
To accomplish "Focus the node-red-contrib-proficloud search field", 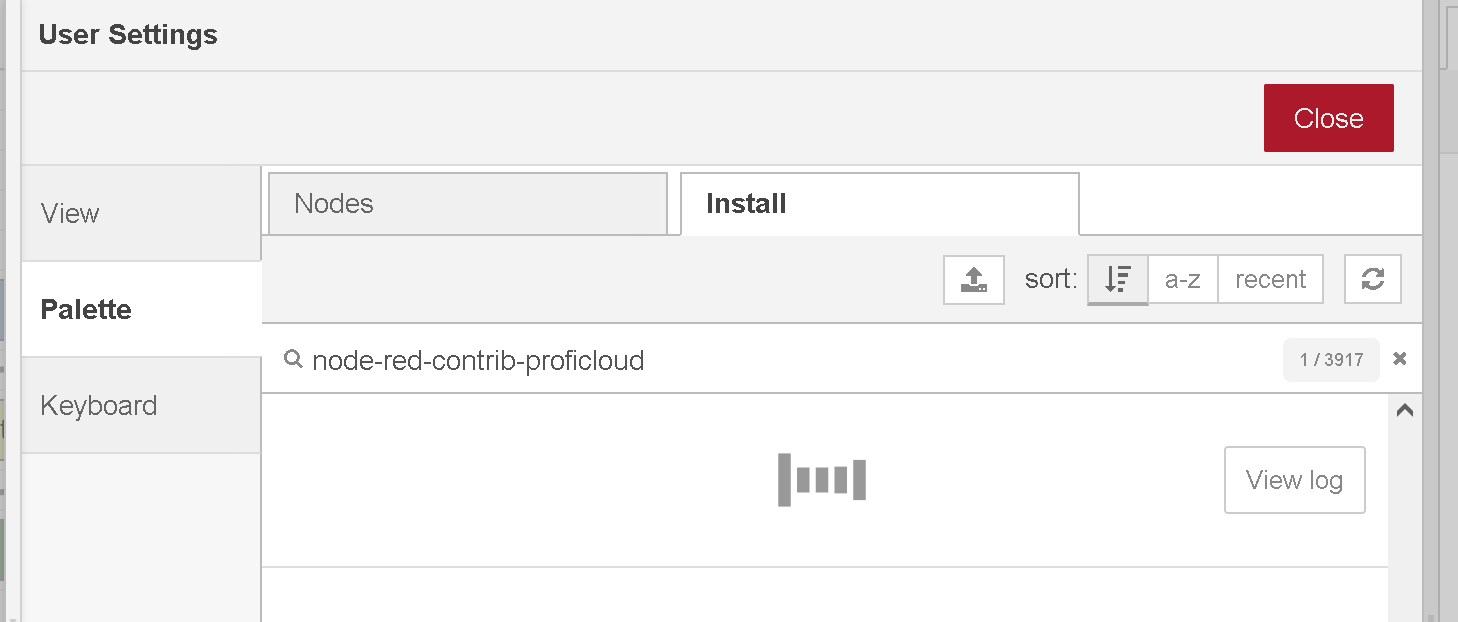I will tap(790, 360).
